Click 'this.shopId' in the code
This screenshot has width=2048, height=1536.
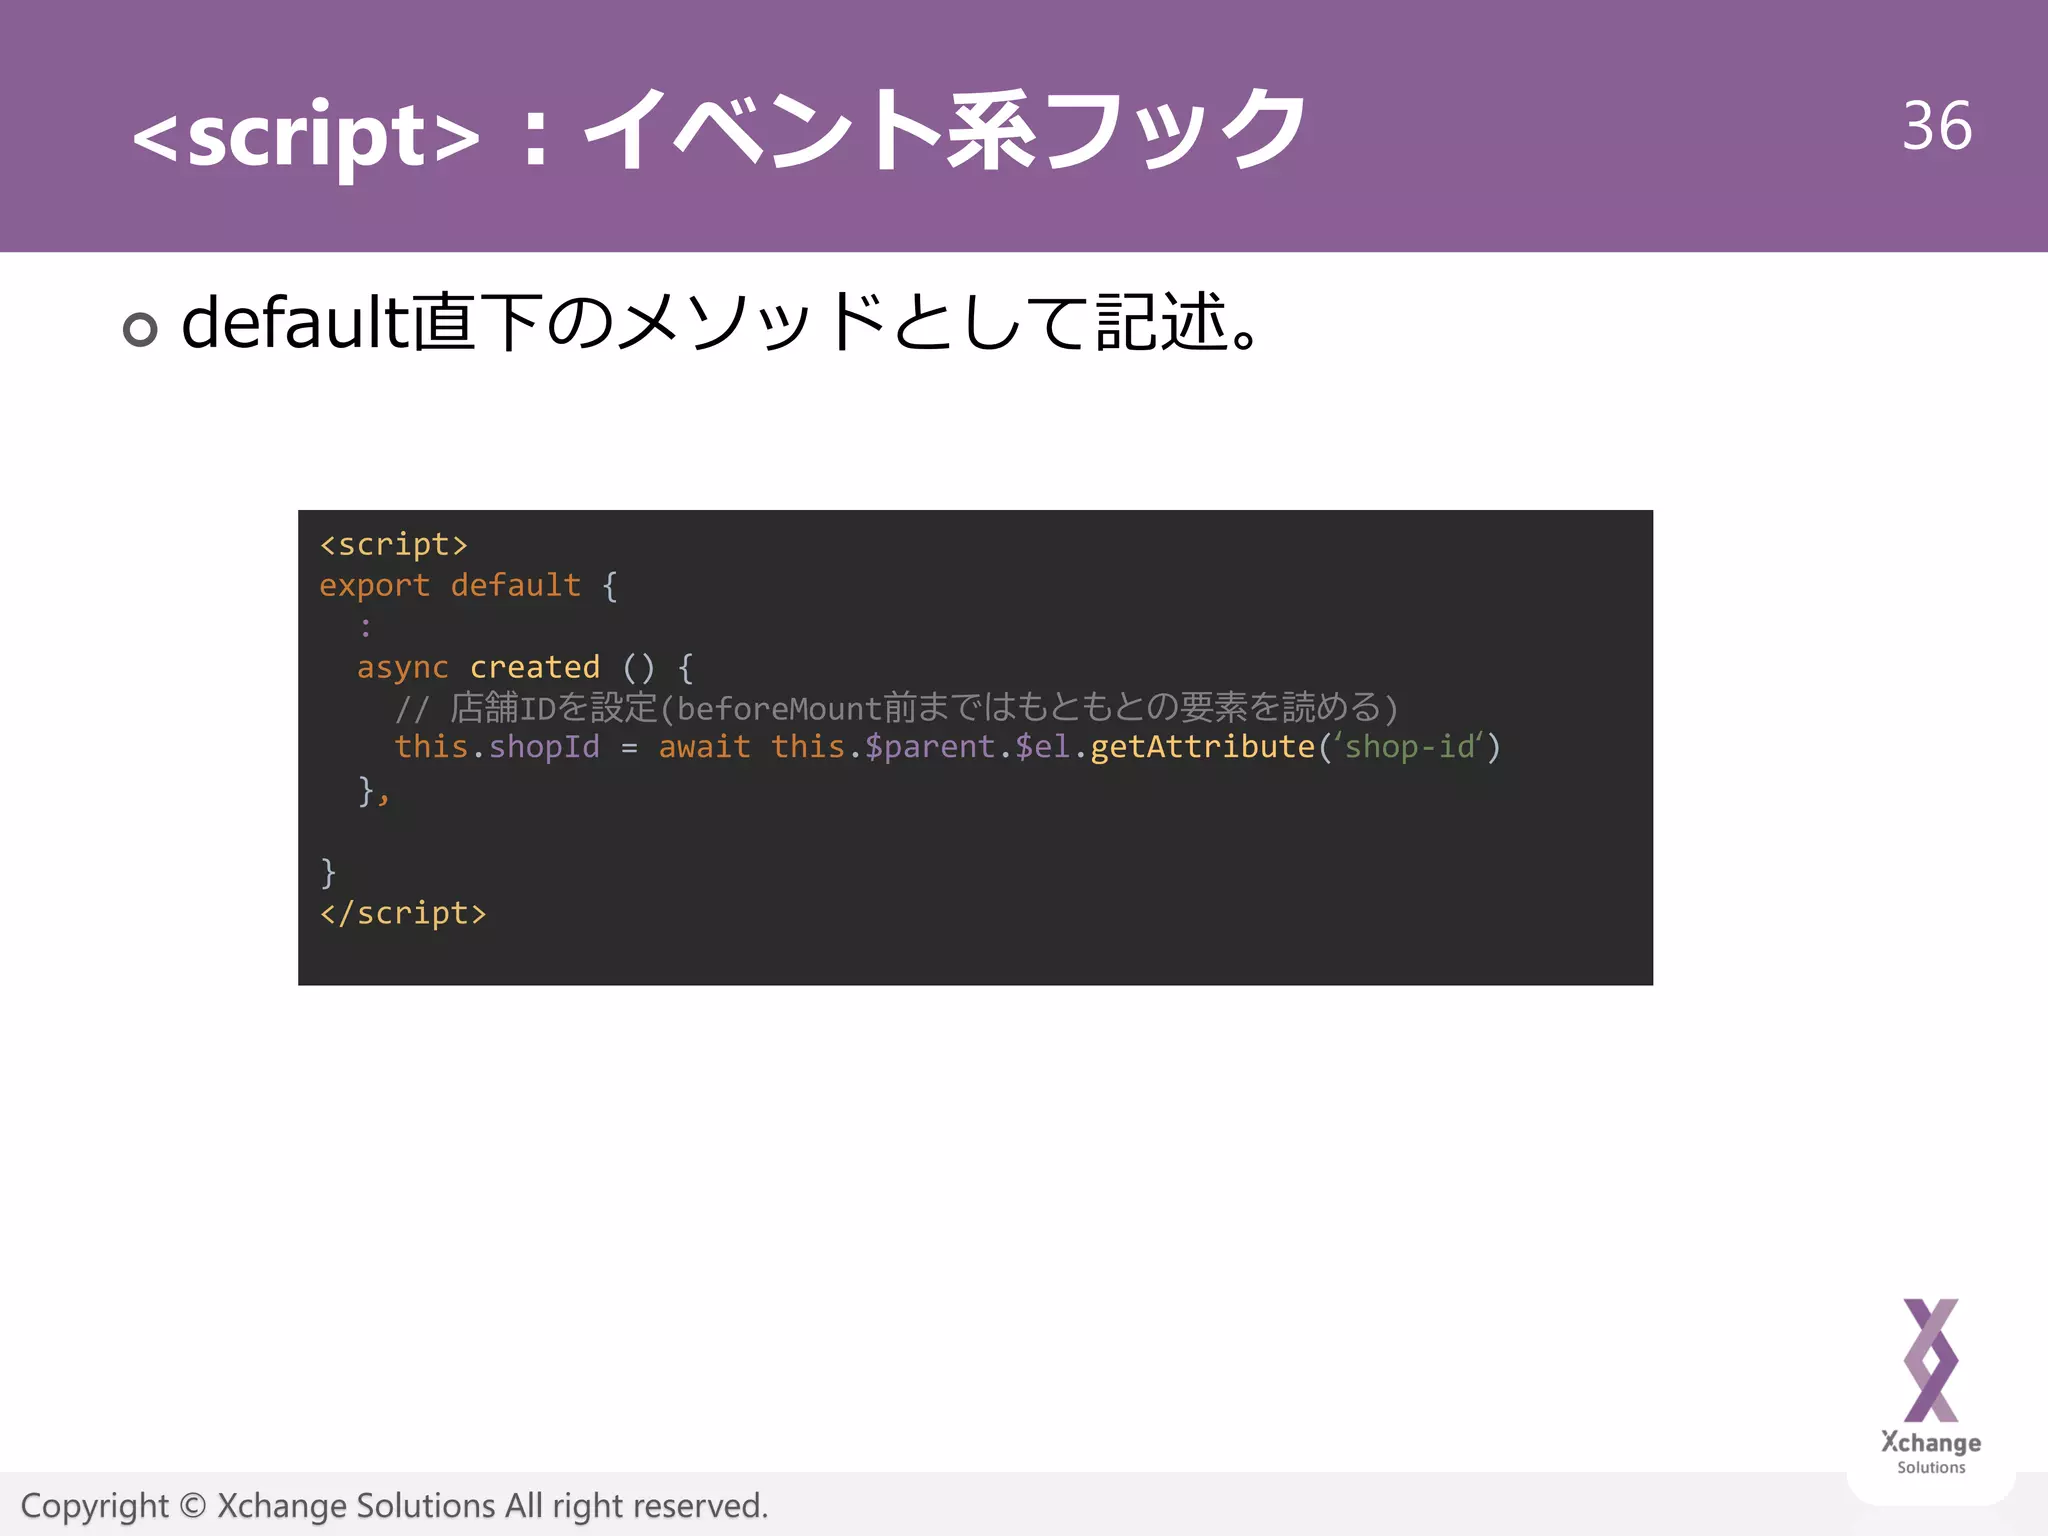497,747
